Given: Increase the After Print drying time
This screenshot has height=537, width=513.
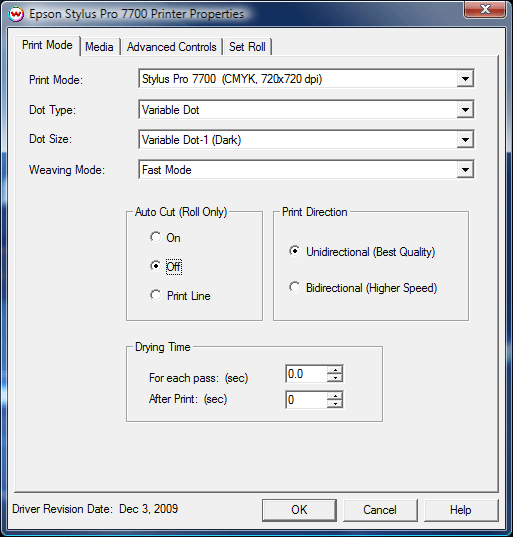Looking at the screenshot, I should (335, 396).
